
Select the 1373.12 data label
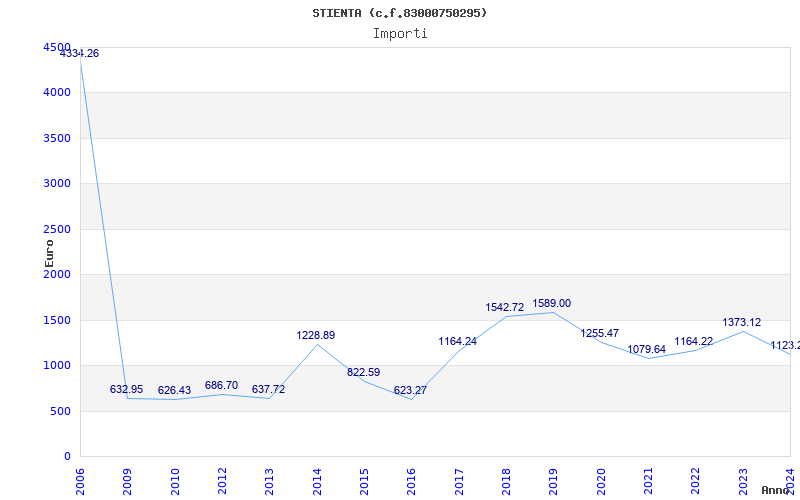point(741,322)
